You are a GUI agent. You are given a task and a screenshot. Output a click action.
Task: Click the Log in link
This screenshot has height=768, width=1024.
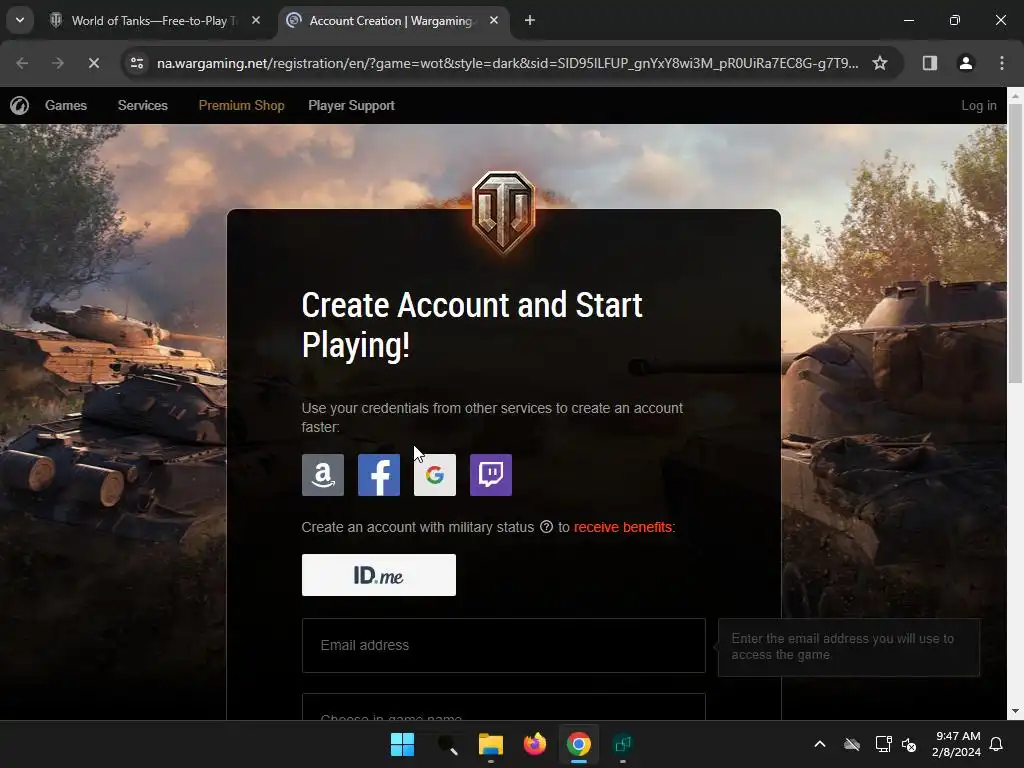pyautogui.click(x=978, y=105)
